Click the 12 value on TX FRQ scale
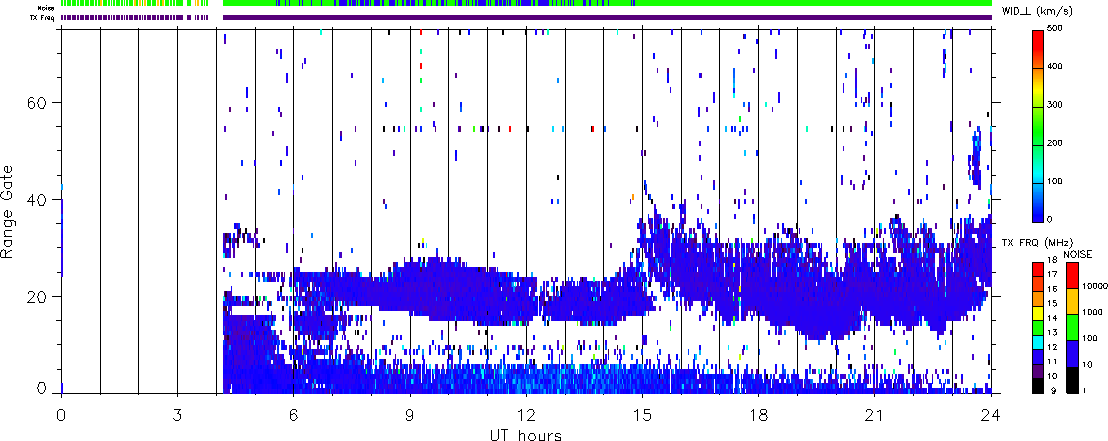Screen dimensions: 1108x441 point(1054,348)
